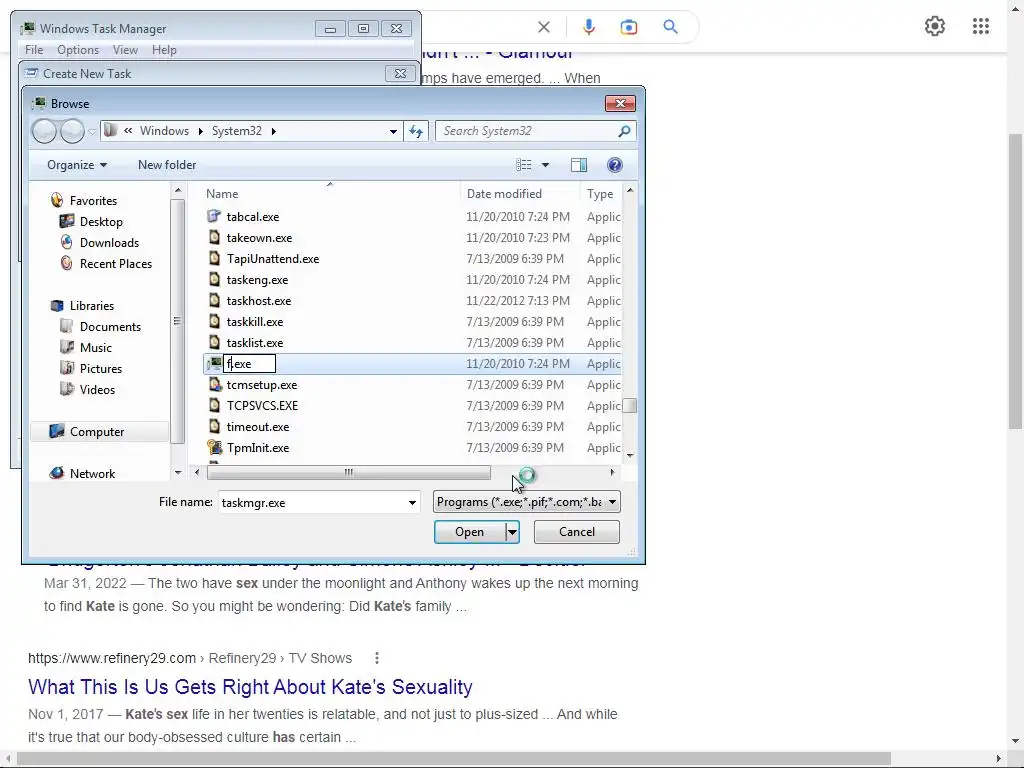Open the Google apps grid icon
The image size is (1024, 768).
980,26
